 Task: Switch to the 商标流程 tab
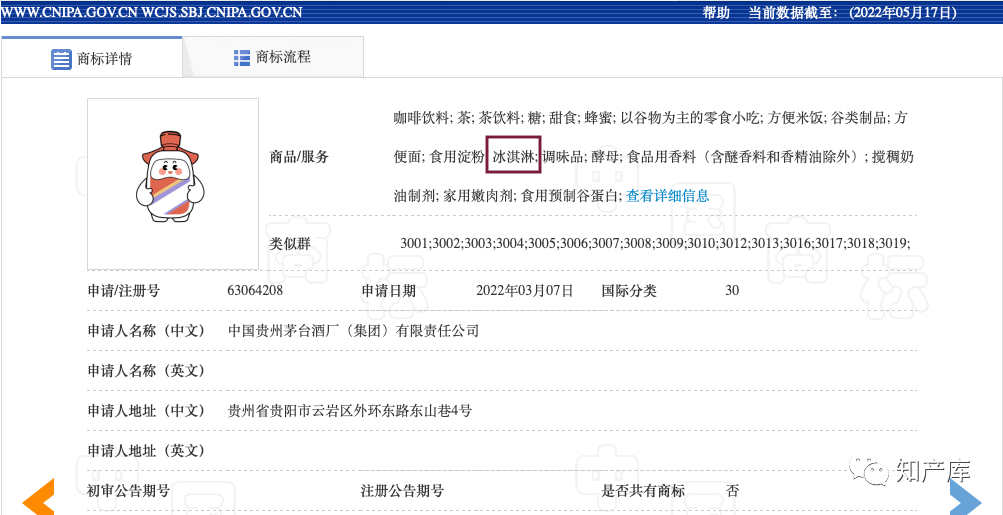pos(273,57)
